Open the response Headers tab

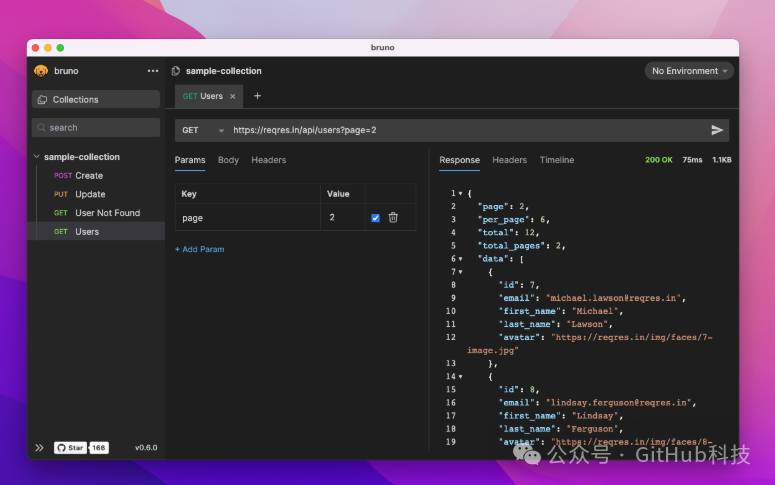[x=509, y=160]
